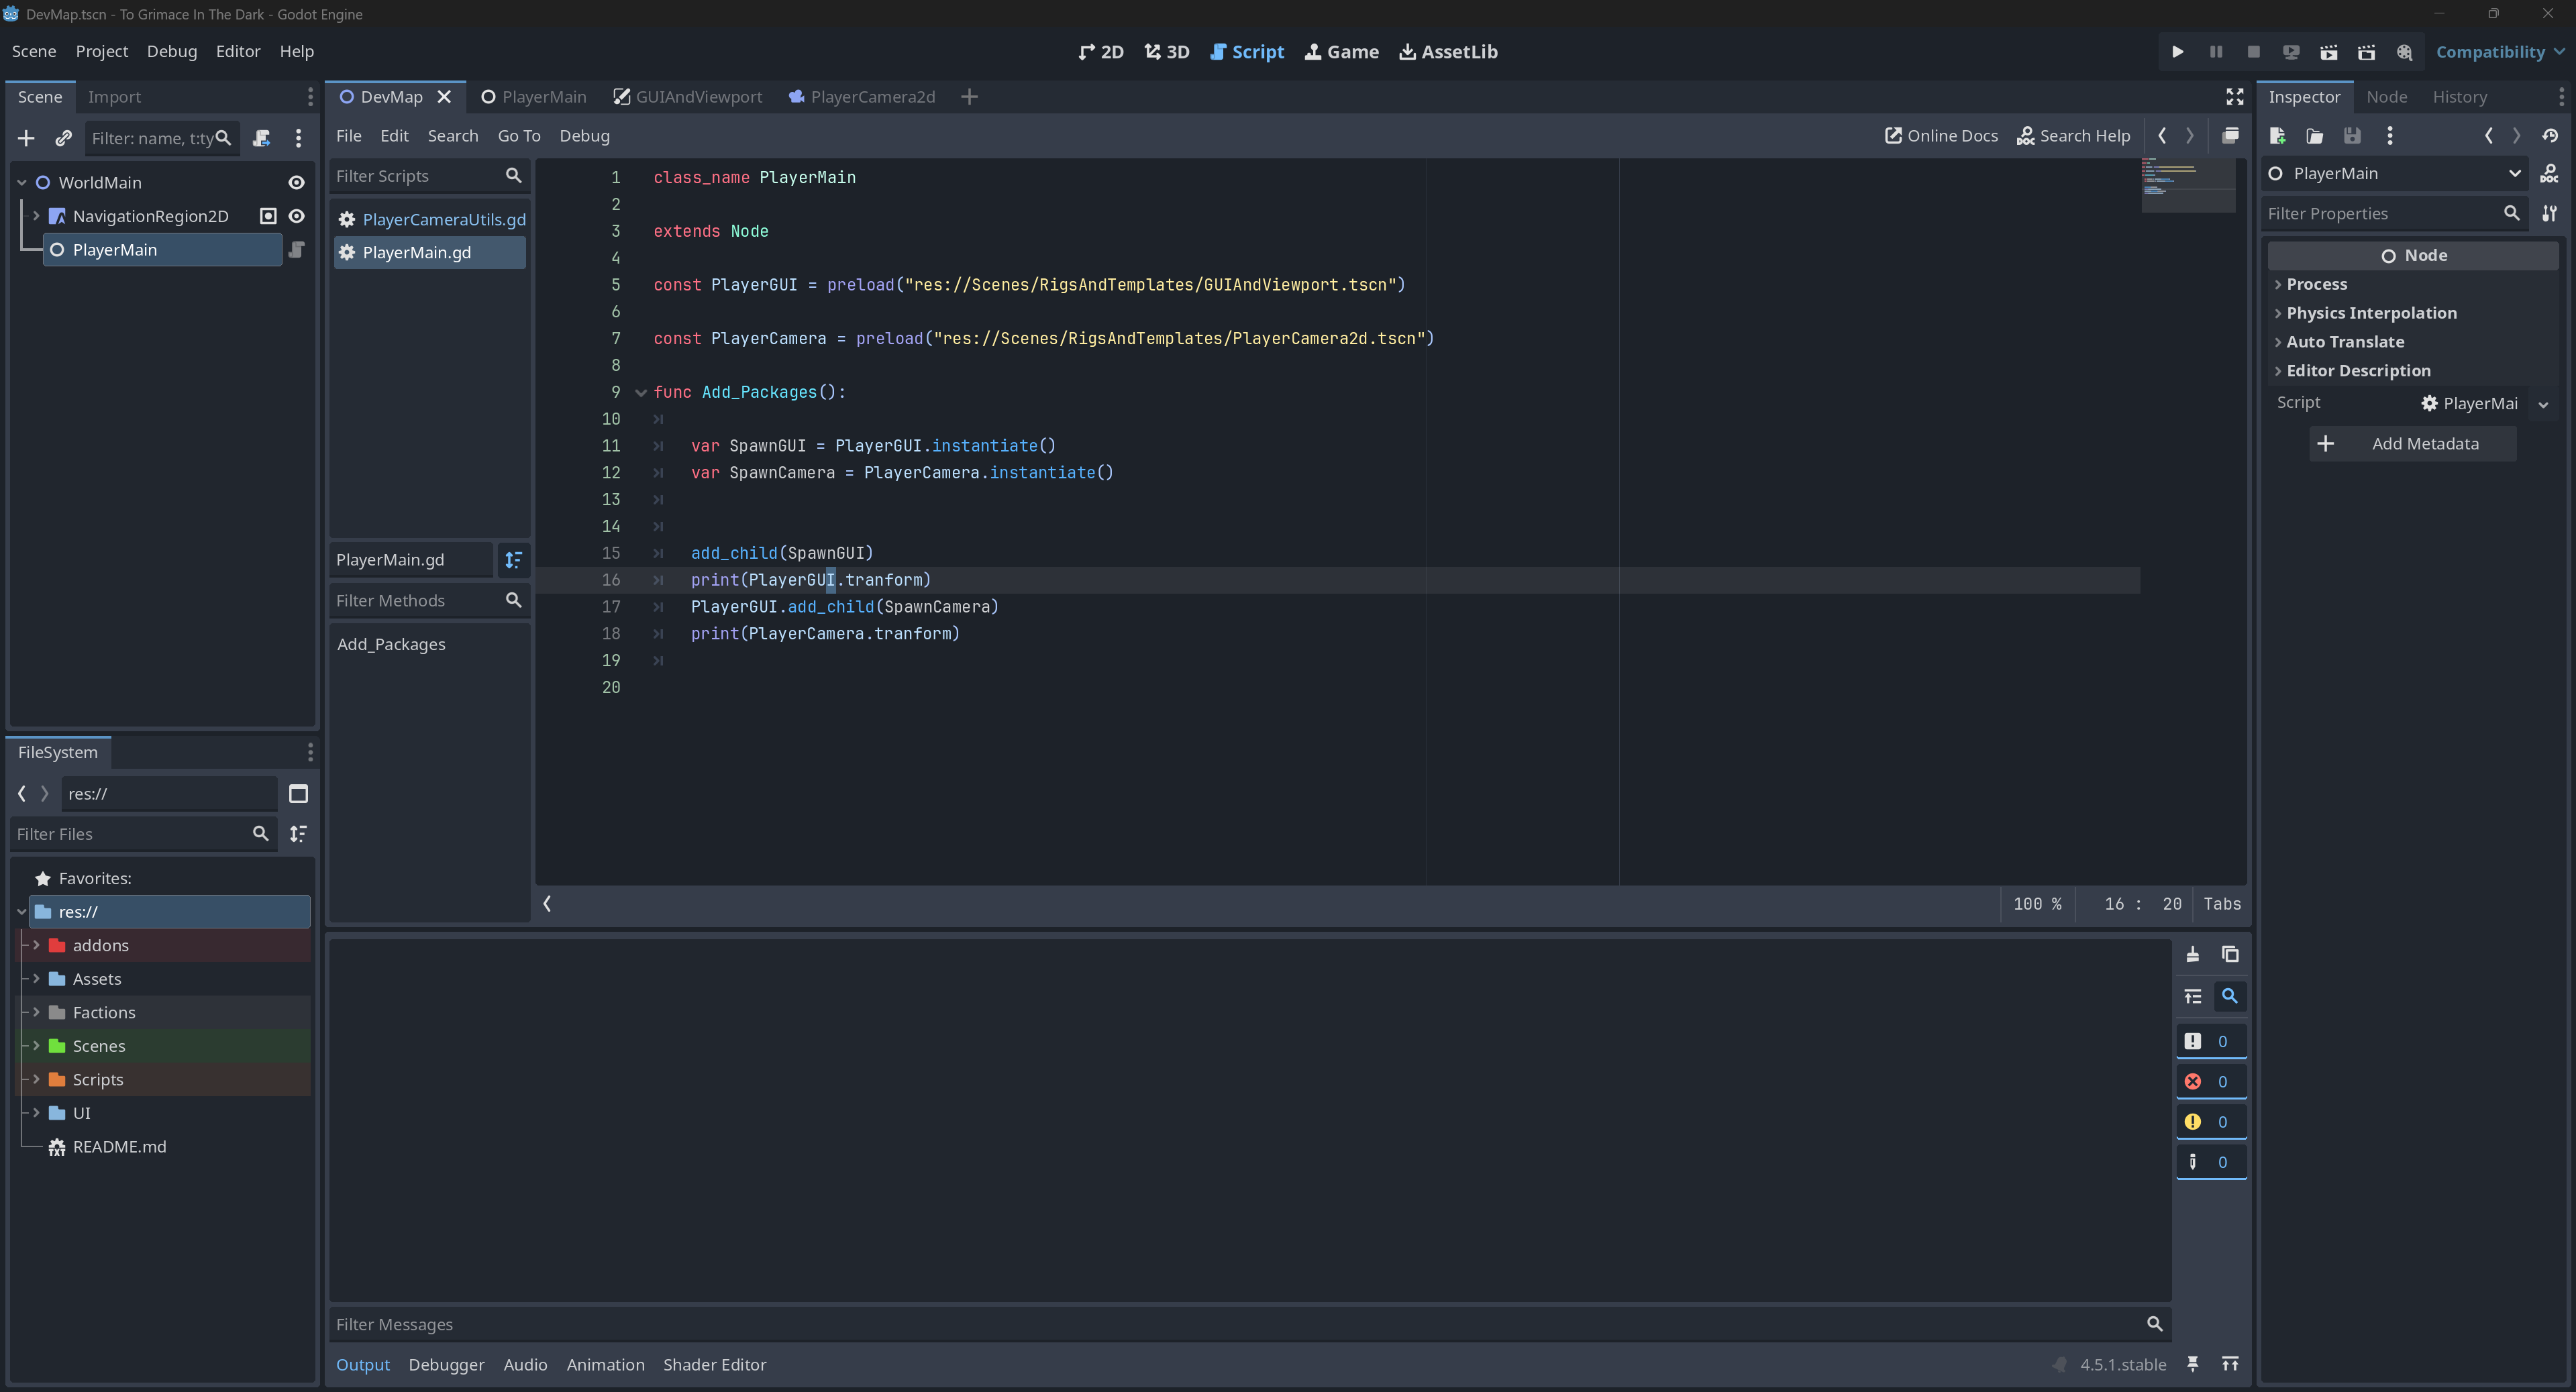Viewport: 2576px width, 1392px height.
Task: Toggle alphabetical sorting of the methods list
Action: click(513, 560)
